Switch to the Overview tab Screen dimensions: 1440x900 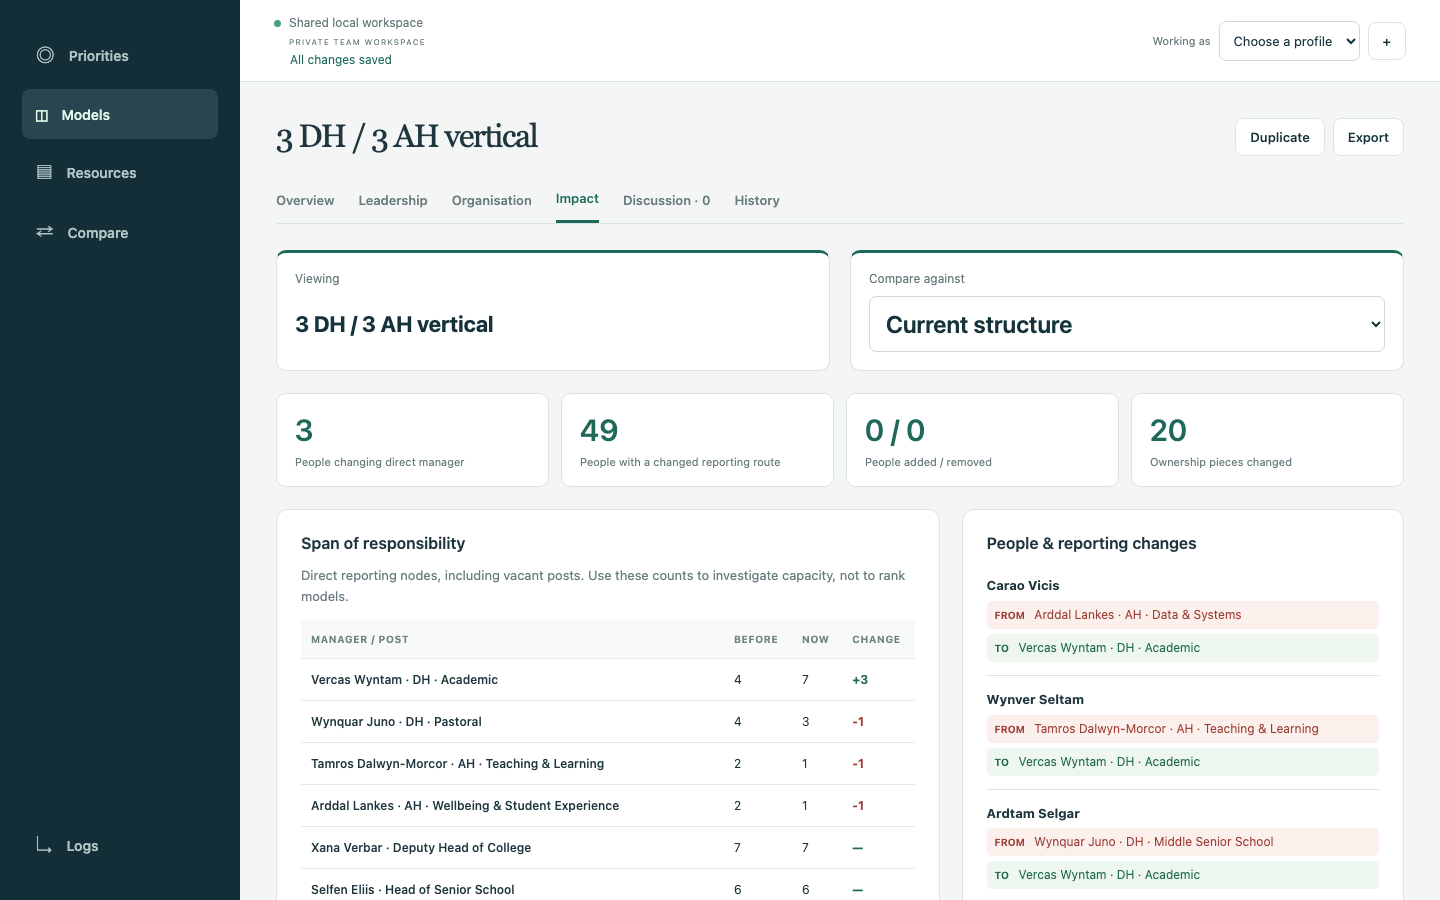coord(305,200)
